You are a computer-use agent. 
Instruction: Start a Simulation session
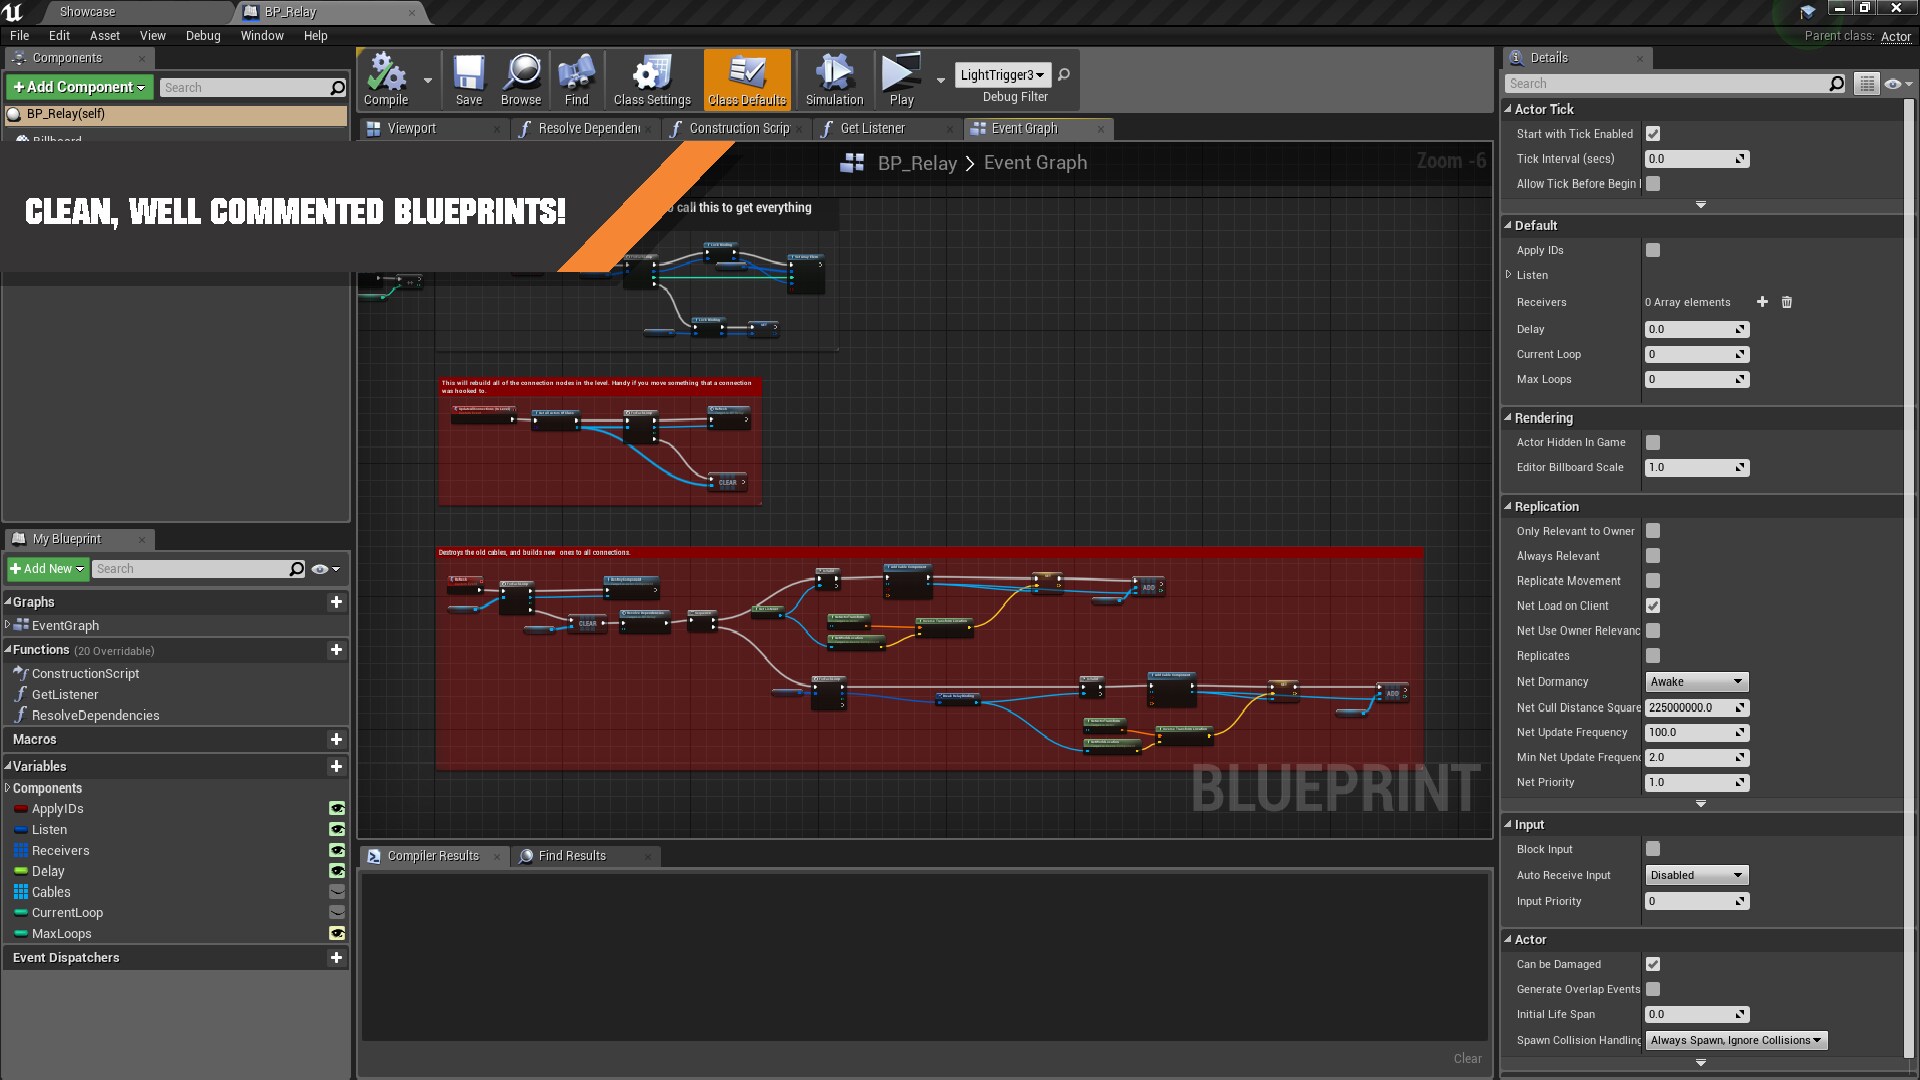833,79
